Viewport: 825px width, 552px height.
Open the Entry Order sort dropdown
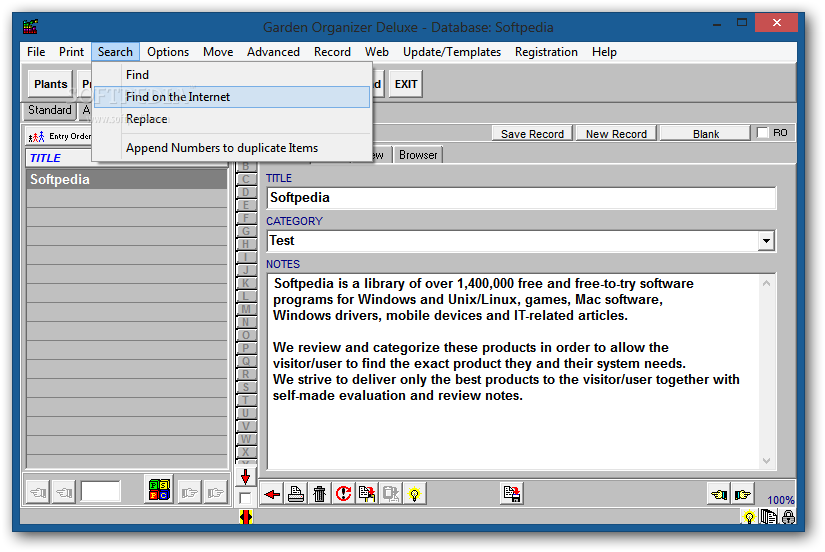58,137
